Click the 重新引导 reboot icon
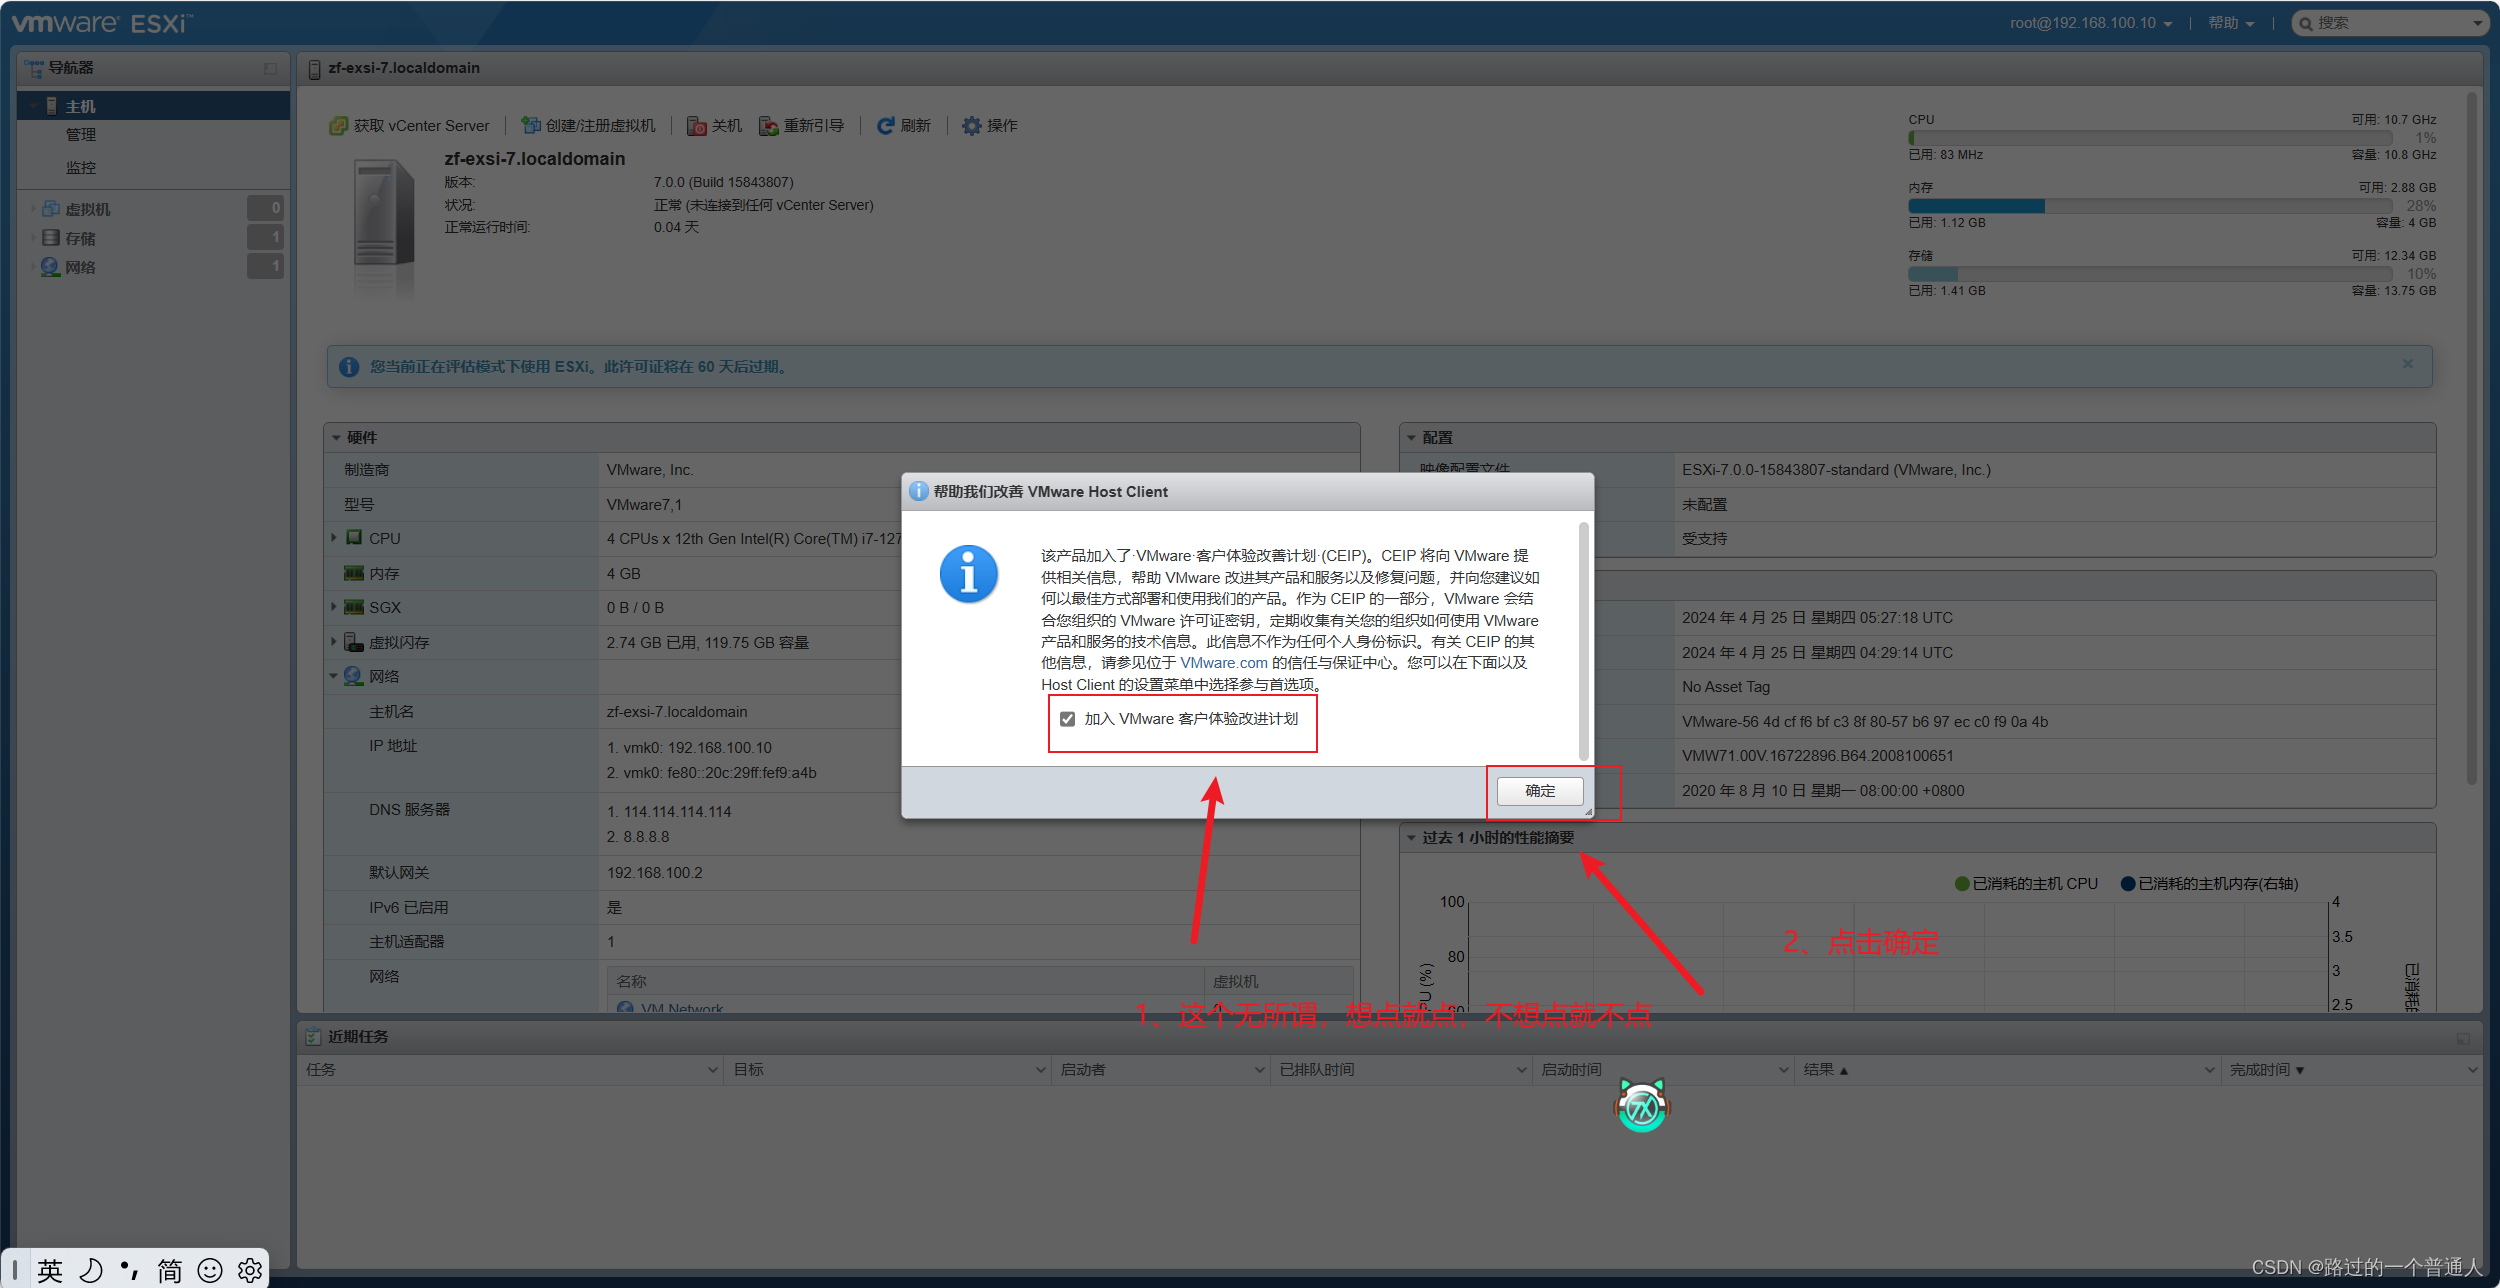This screenshot has width=2500, height=1288. pyautogui.click(x=768, y=126)
